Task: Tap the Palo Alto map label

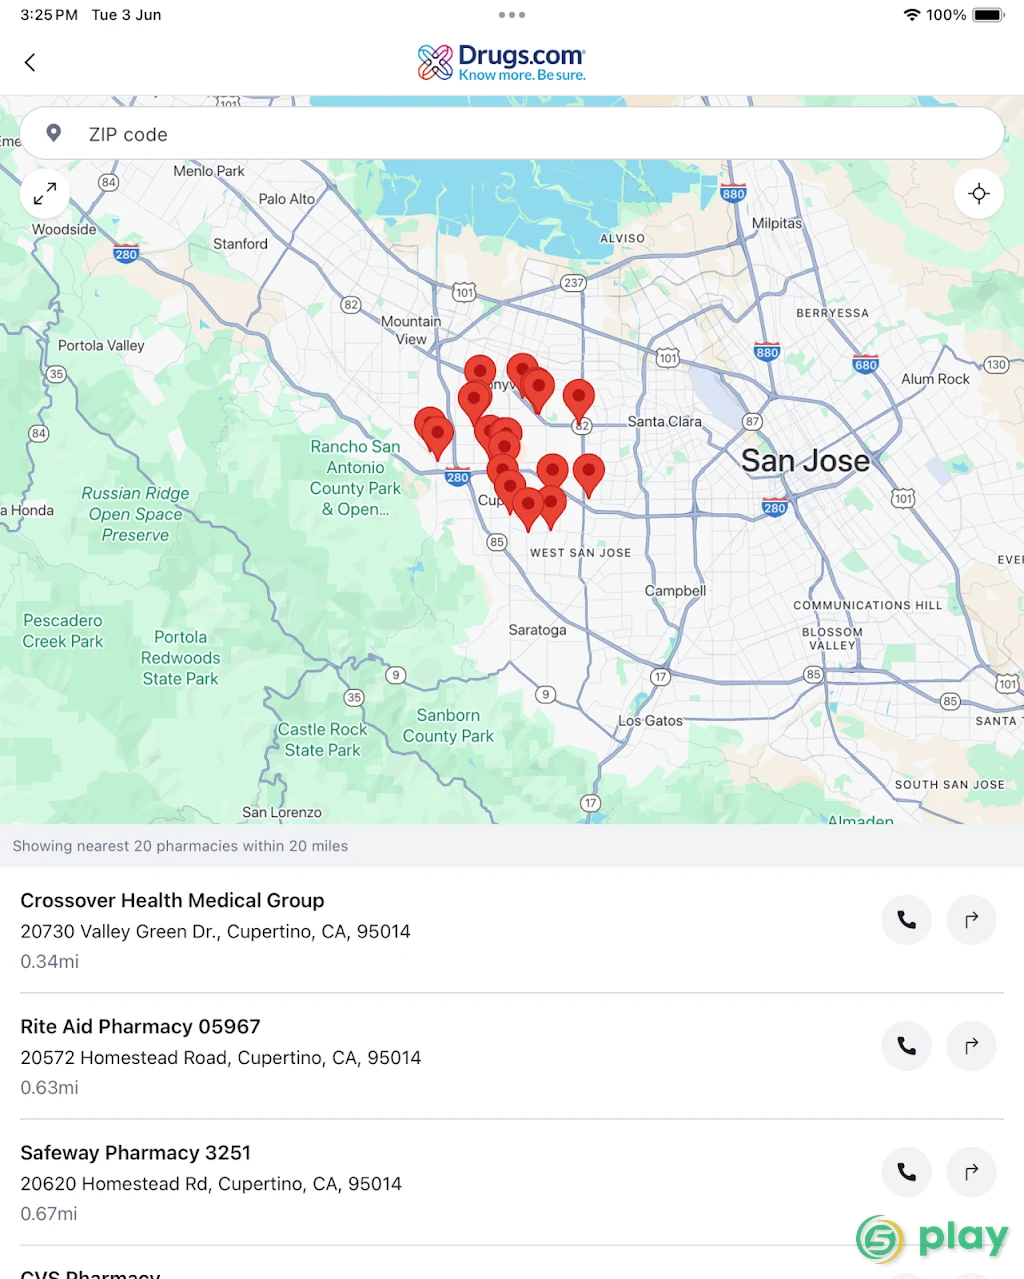Action: point(287,199)
